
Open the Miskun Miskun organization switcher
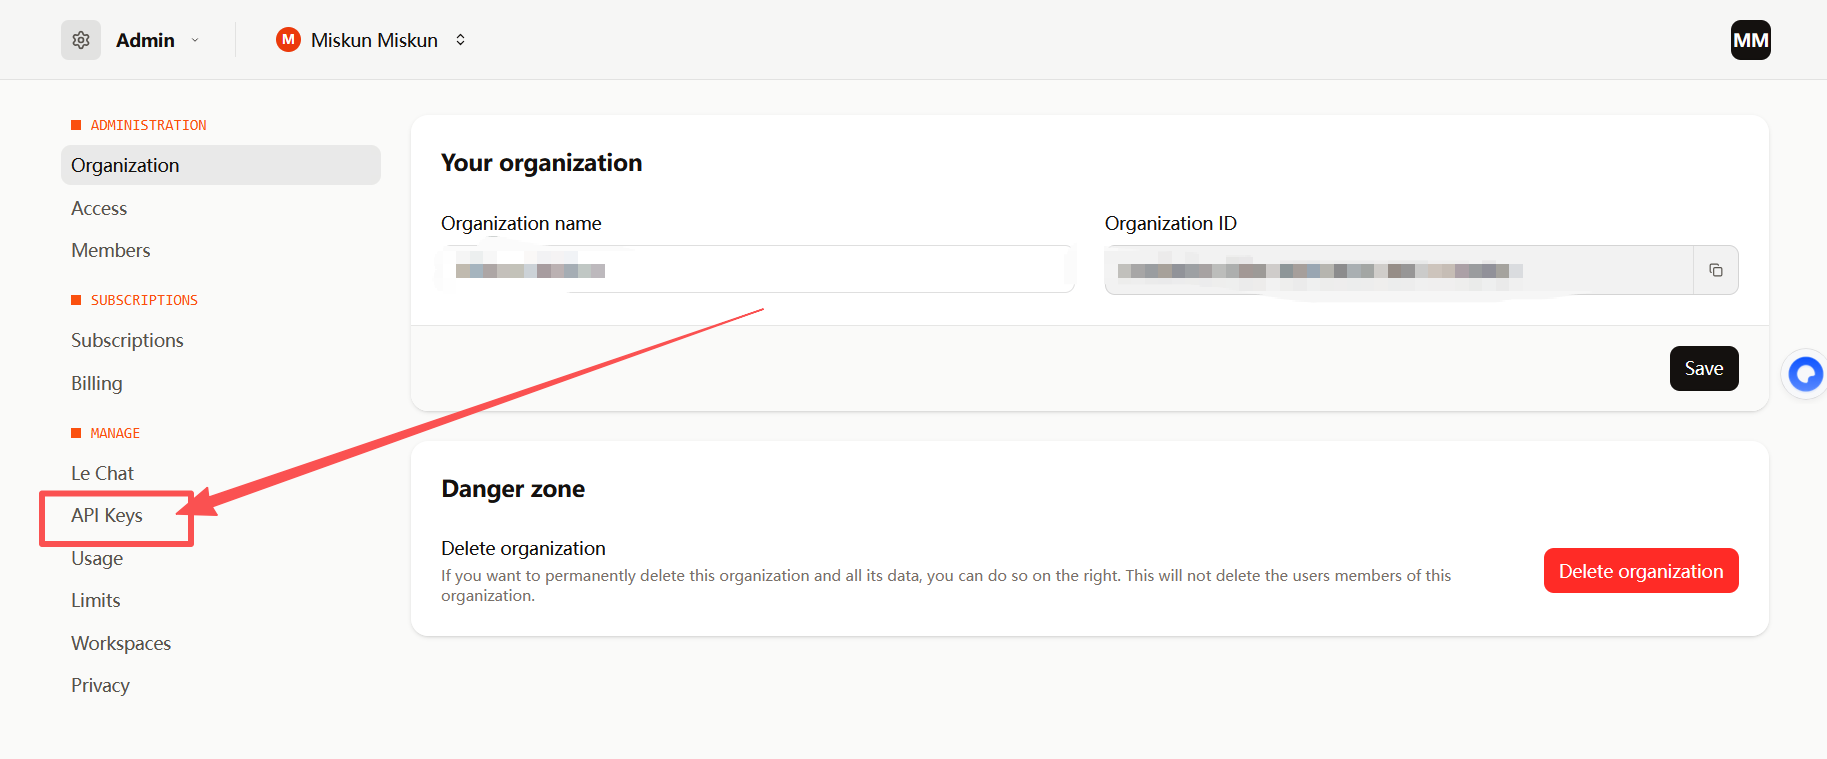[x=372, y=40]
